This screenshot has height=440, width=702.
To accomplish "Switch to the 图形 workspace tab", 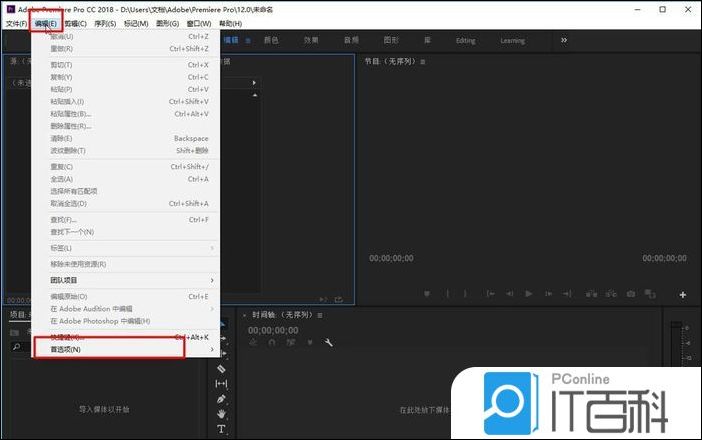I will tap(391, 40).
